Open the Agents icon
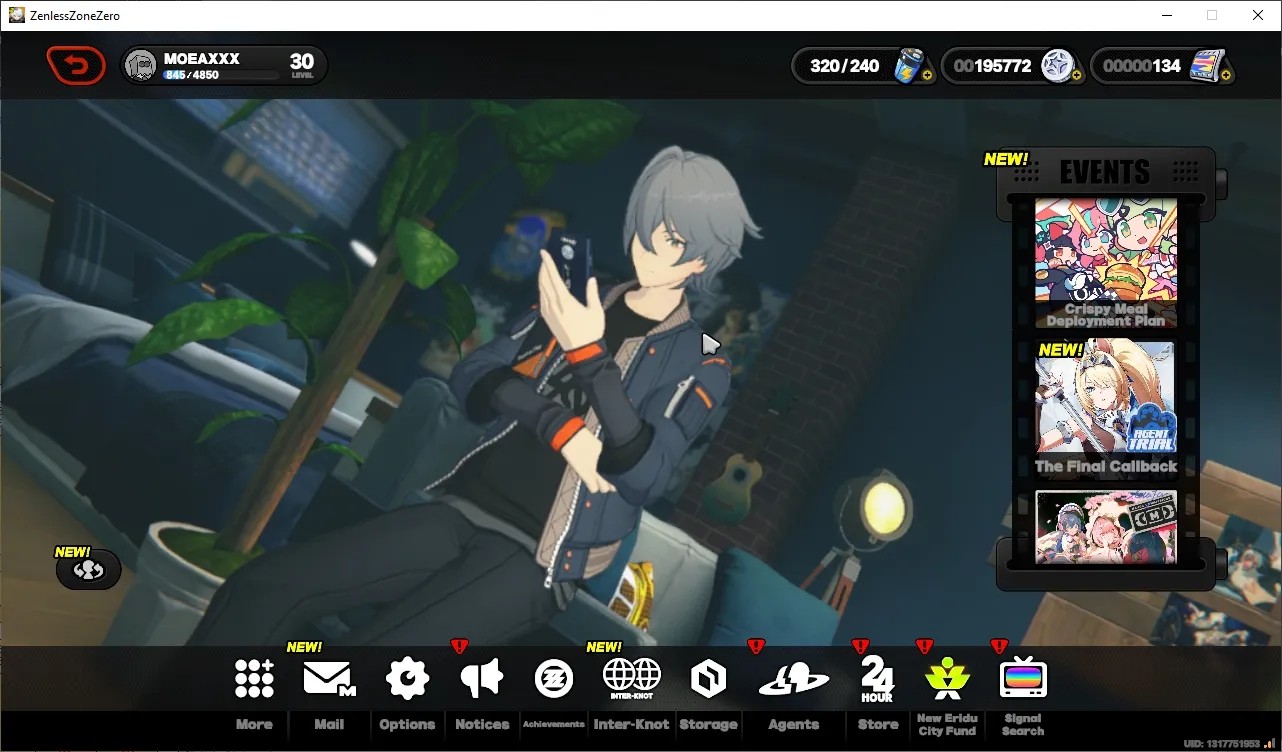1282x752 pixels. point(794,680)
